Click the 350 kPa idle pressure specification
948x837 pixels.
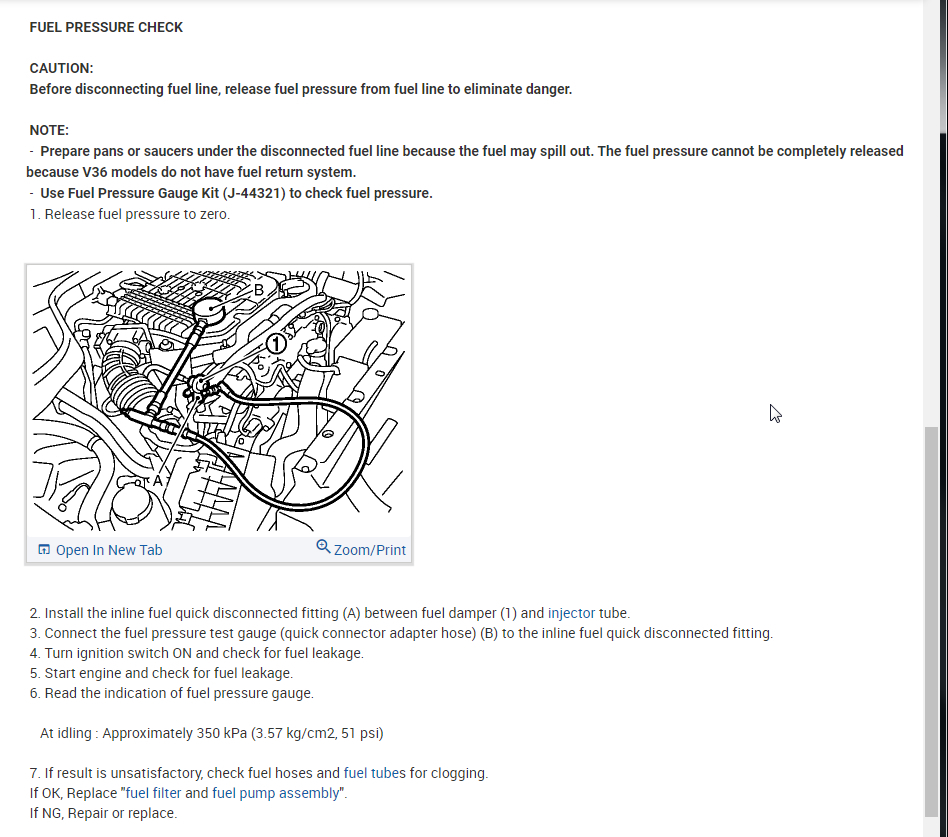tap(212, 734)
